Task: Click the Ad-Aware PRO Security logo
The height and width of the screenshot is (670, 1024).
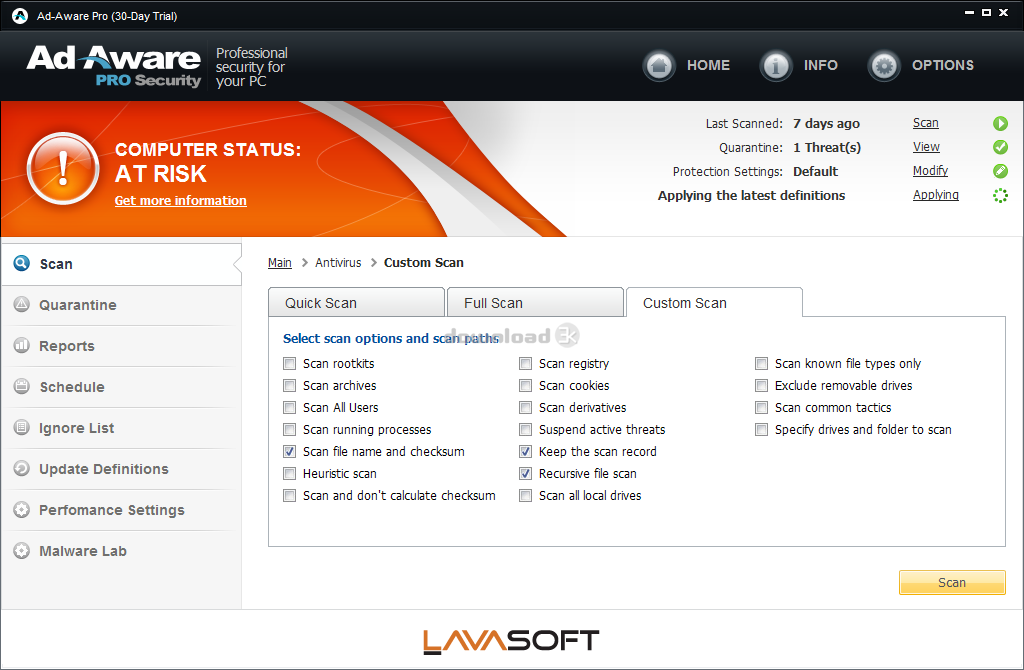Action: (x=114, y=65)
